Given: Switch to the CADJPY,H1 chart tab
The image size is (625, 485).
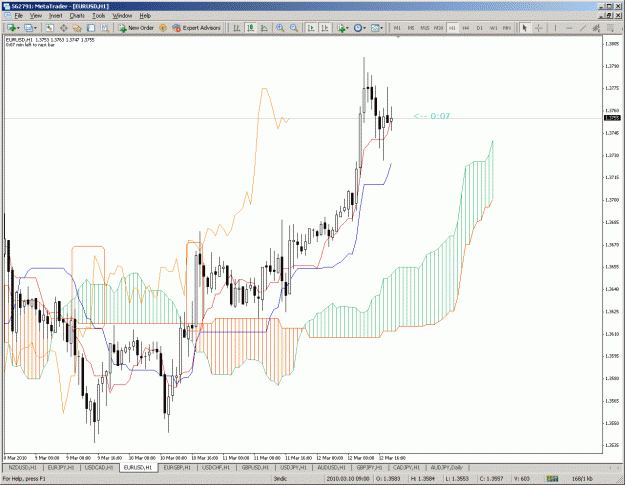Looking at the screenshot, I should click(x=406, y=467).
